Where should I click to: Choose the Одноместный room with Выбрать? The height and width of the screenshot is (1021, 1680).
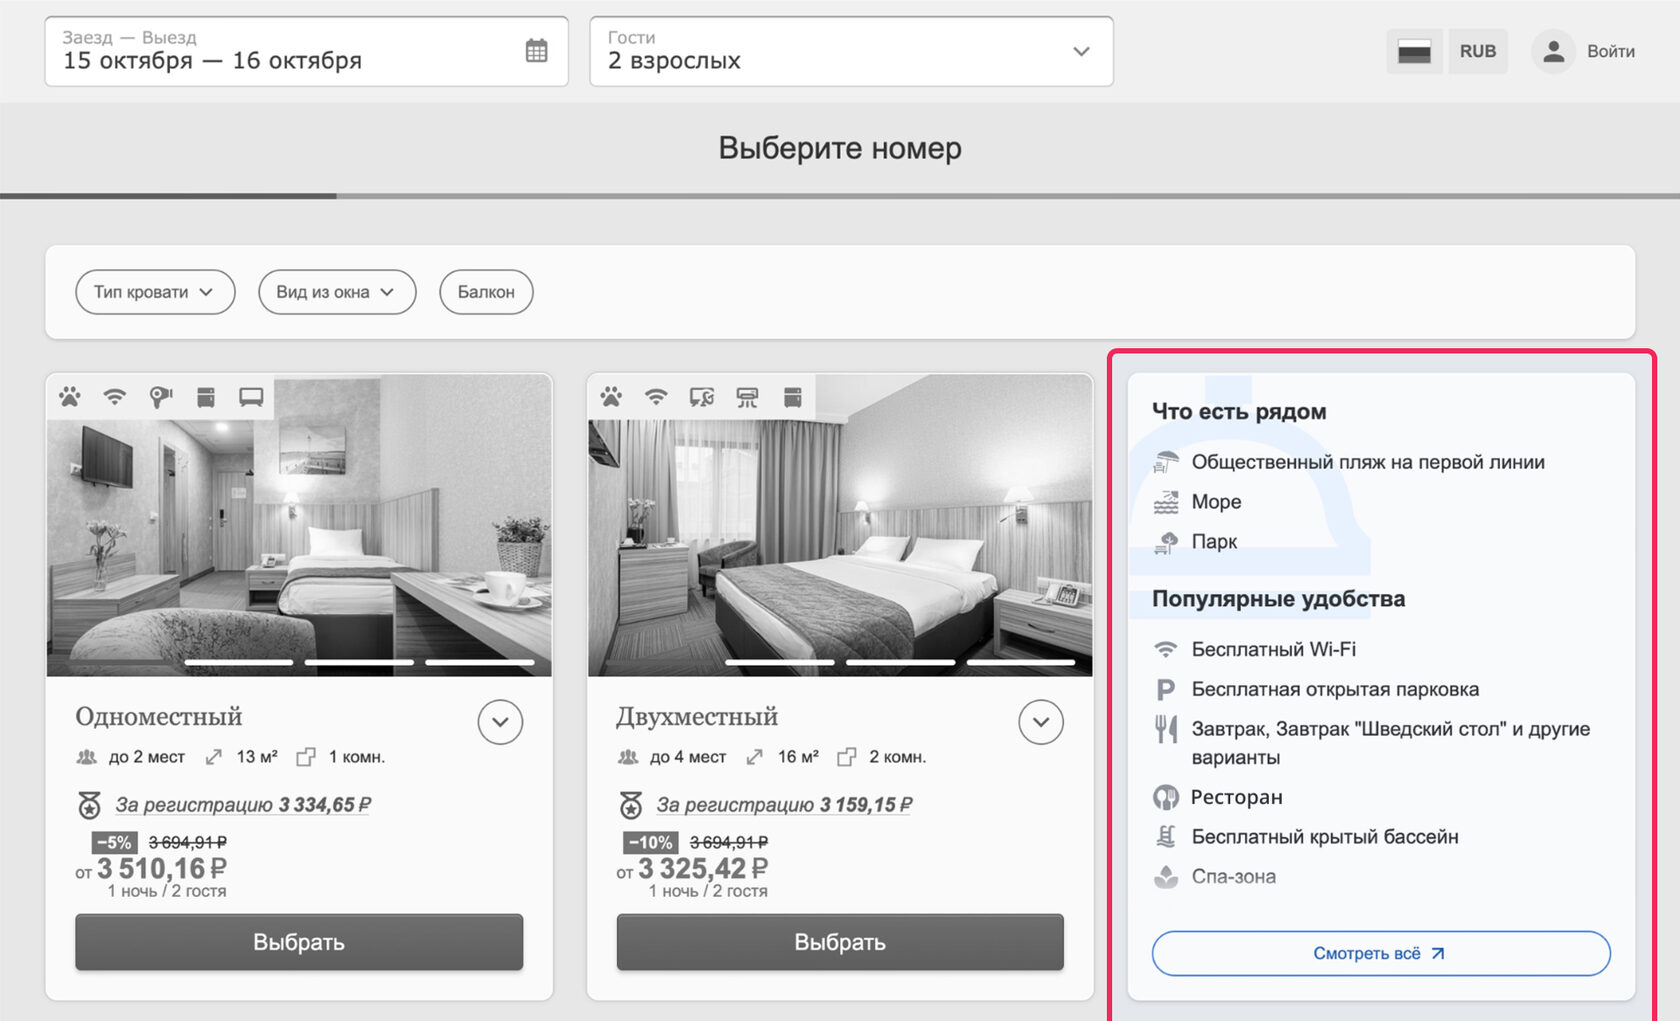pos(299,942)
